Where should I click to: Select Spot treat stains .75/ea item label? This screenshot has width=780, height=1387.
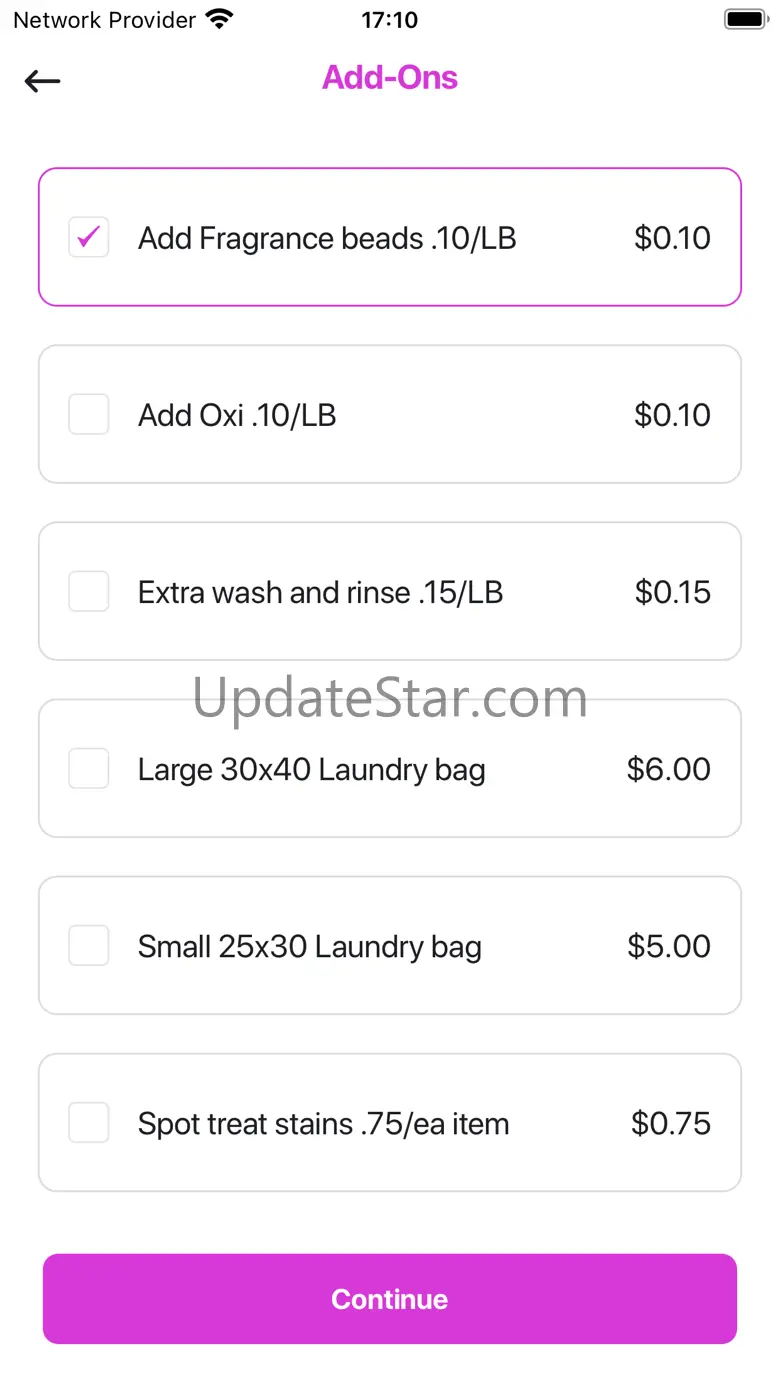[x=324, y=1124]
